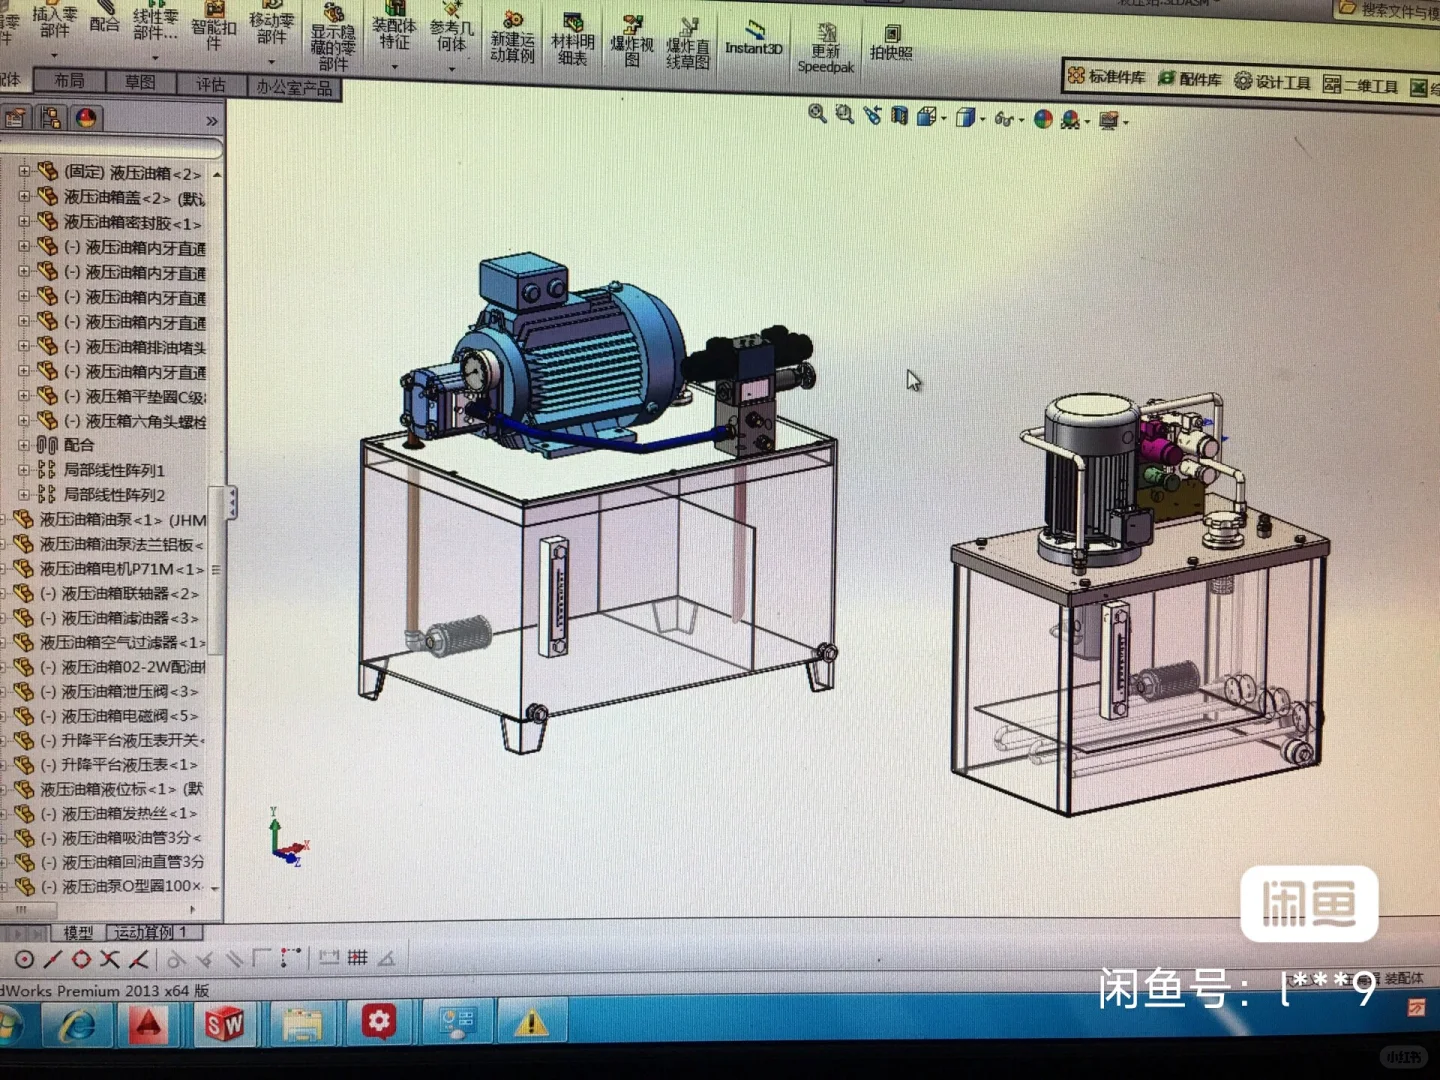Select the tangent snap icon
Screen dimensions: 1440x1080
(176, 960)
